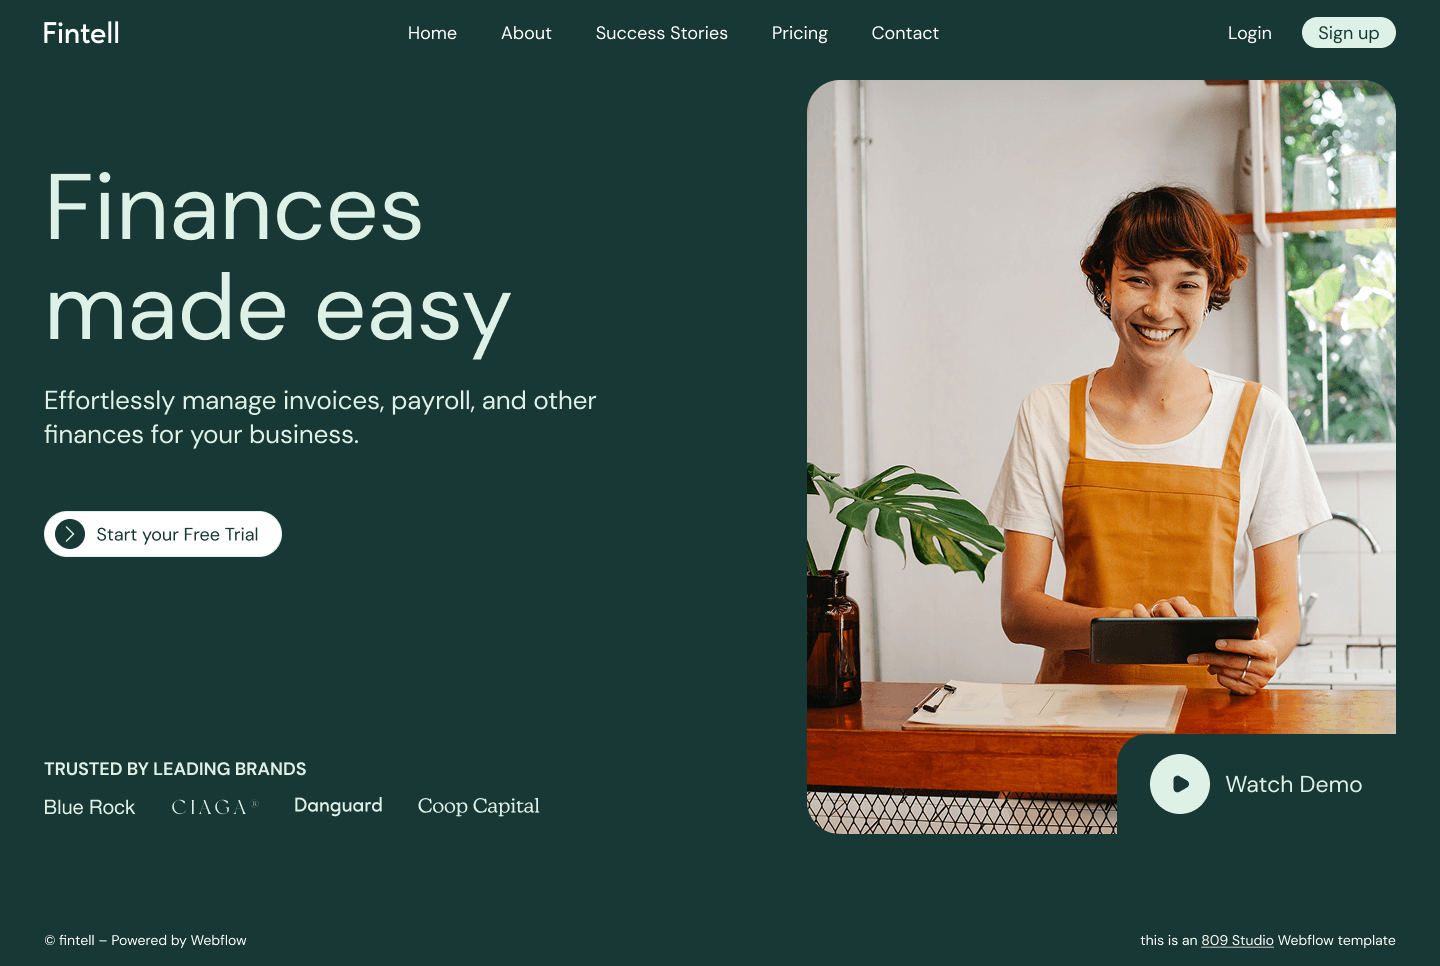Click the CIAGA brand logo
This screenshot has width=1440, height=966.
click(x=214, y=807)
